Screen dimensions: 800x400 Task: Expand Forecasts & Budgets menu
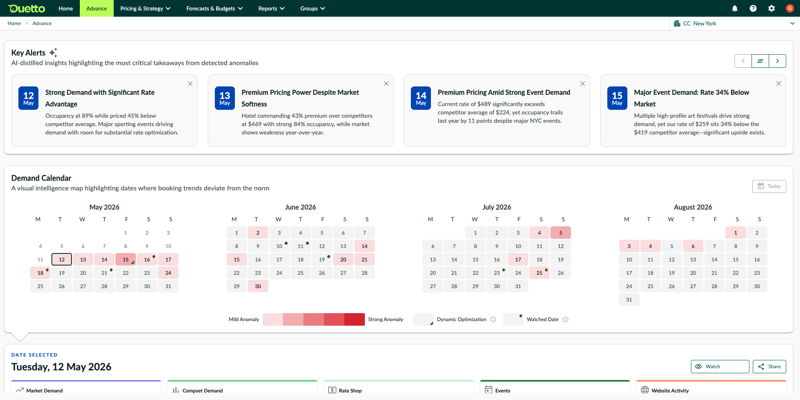click(214, 9)
